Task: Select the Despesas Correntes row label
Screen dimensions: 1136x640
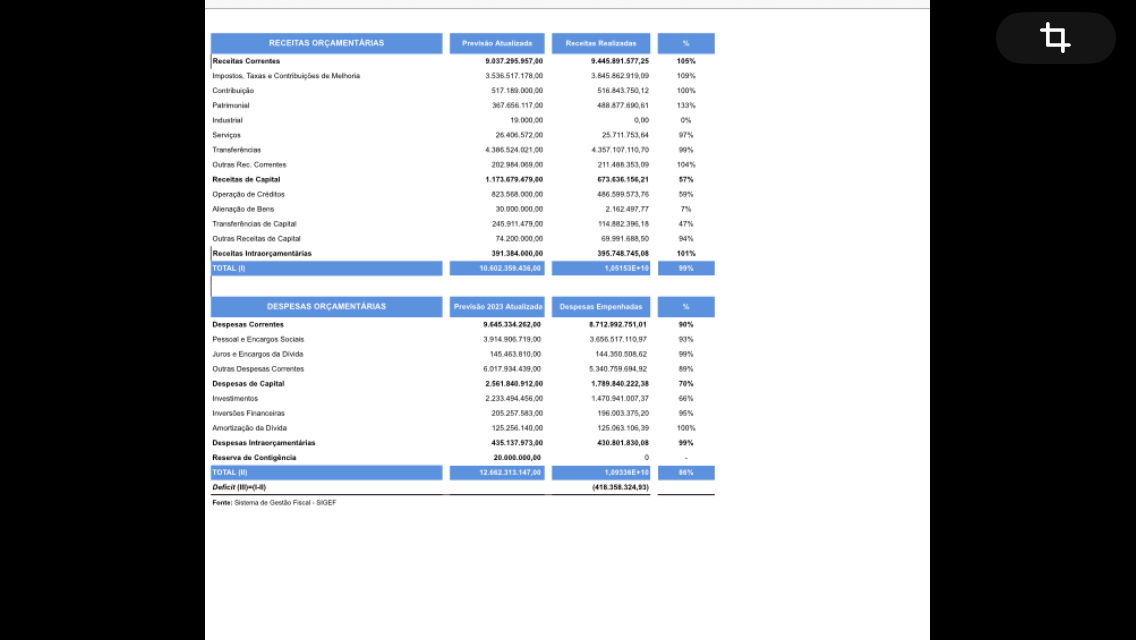Action: point(248,324)
